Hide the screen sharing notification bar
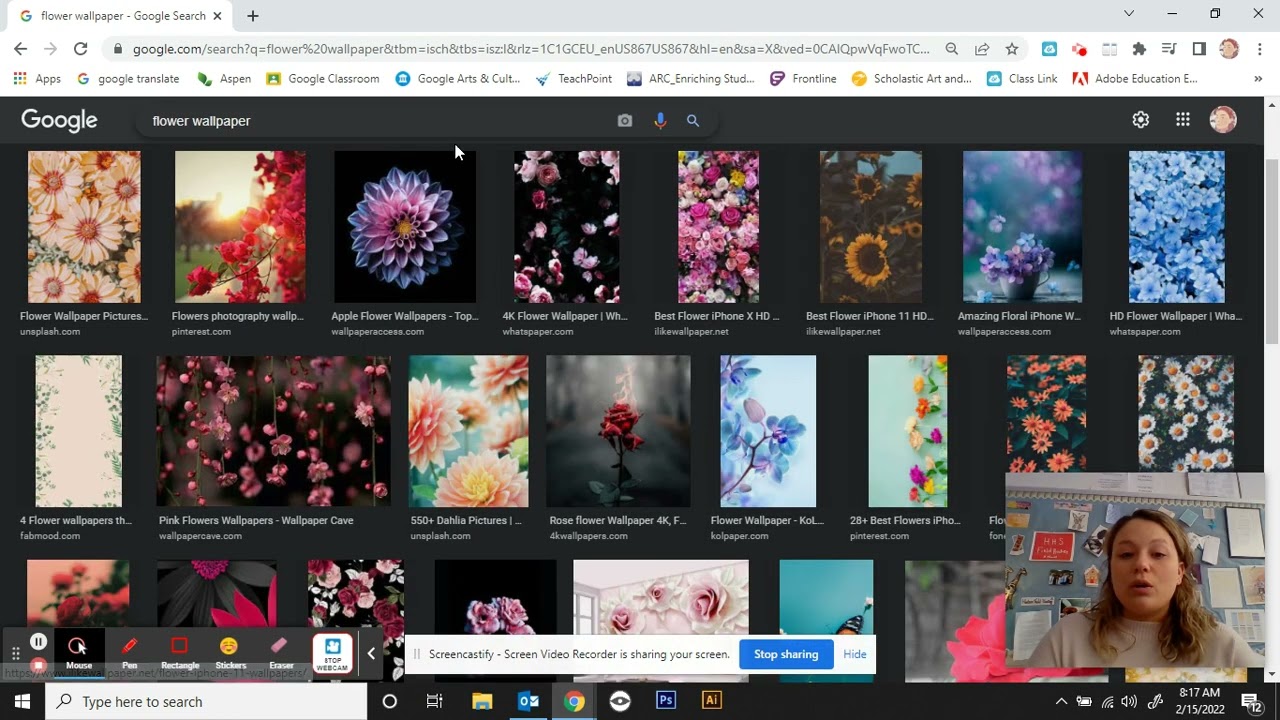This screenshot has width=1280, height=720. coord(855,654)
